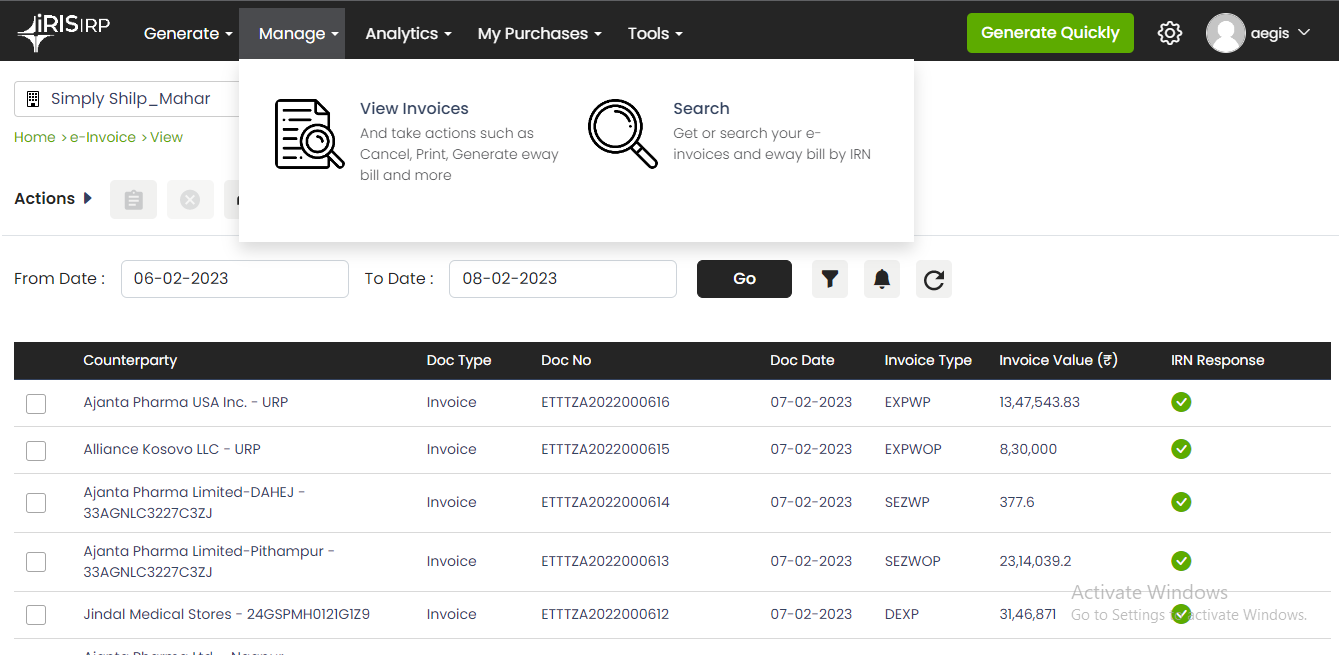Open the notifications bell icon
This screenshot has width=1339, height=655.
[882, 279]
